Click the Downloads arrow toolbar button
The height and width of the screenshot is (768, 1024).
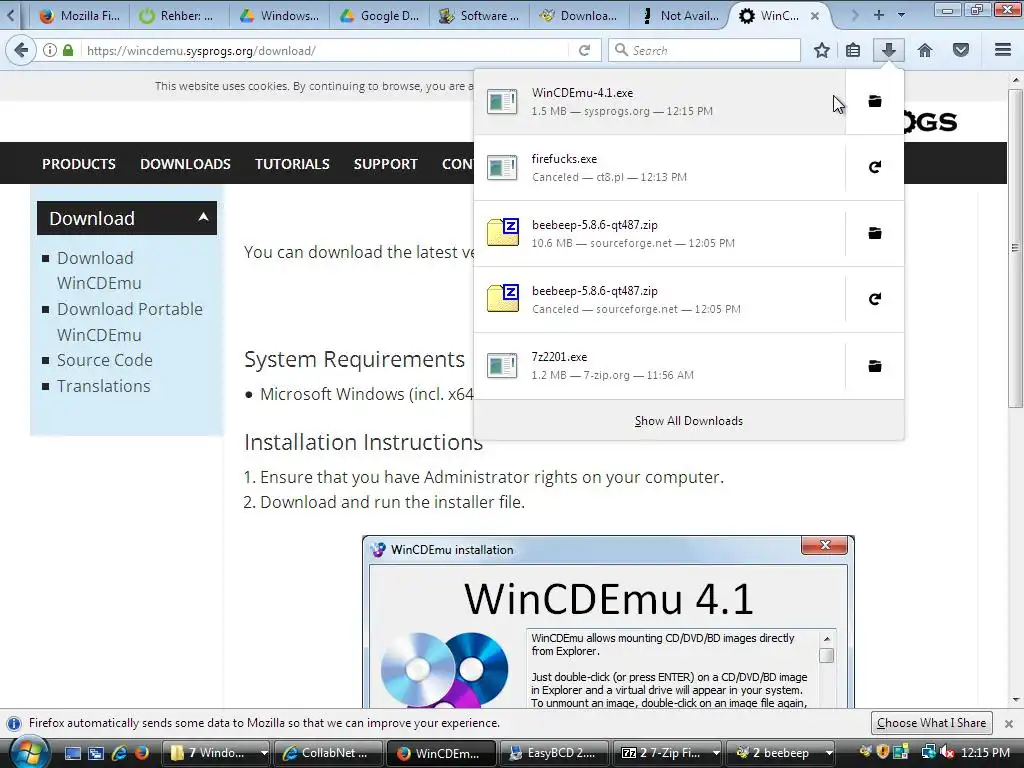[888, 50]
